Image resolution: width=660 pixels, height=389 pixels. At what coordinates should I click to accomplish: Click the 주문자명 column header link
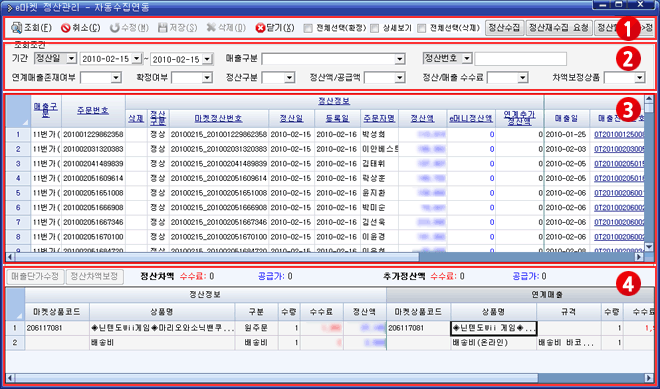click(x=379, y=119)
